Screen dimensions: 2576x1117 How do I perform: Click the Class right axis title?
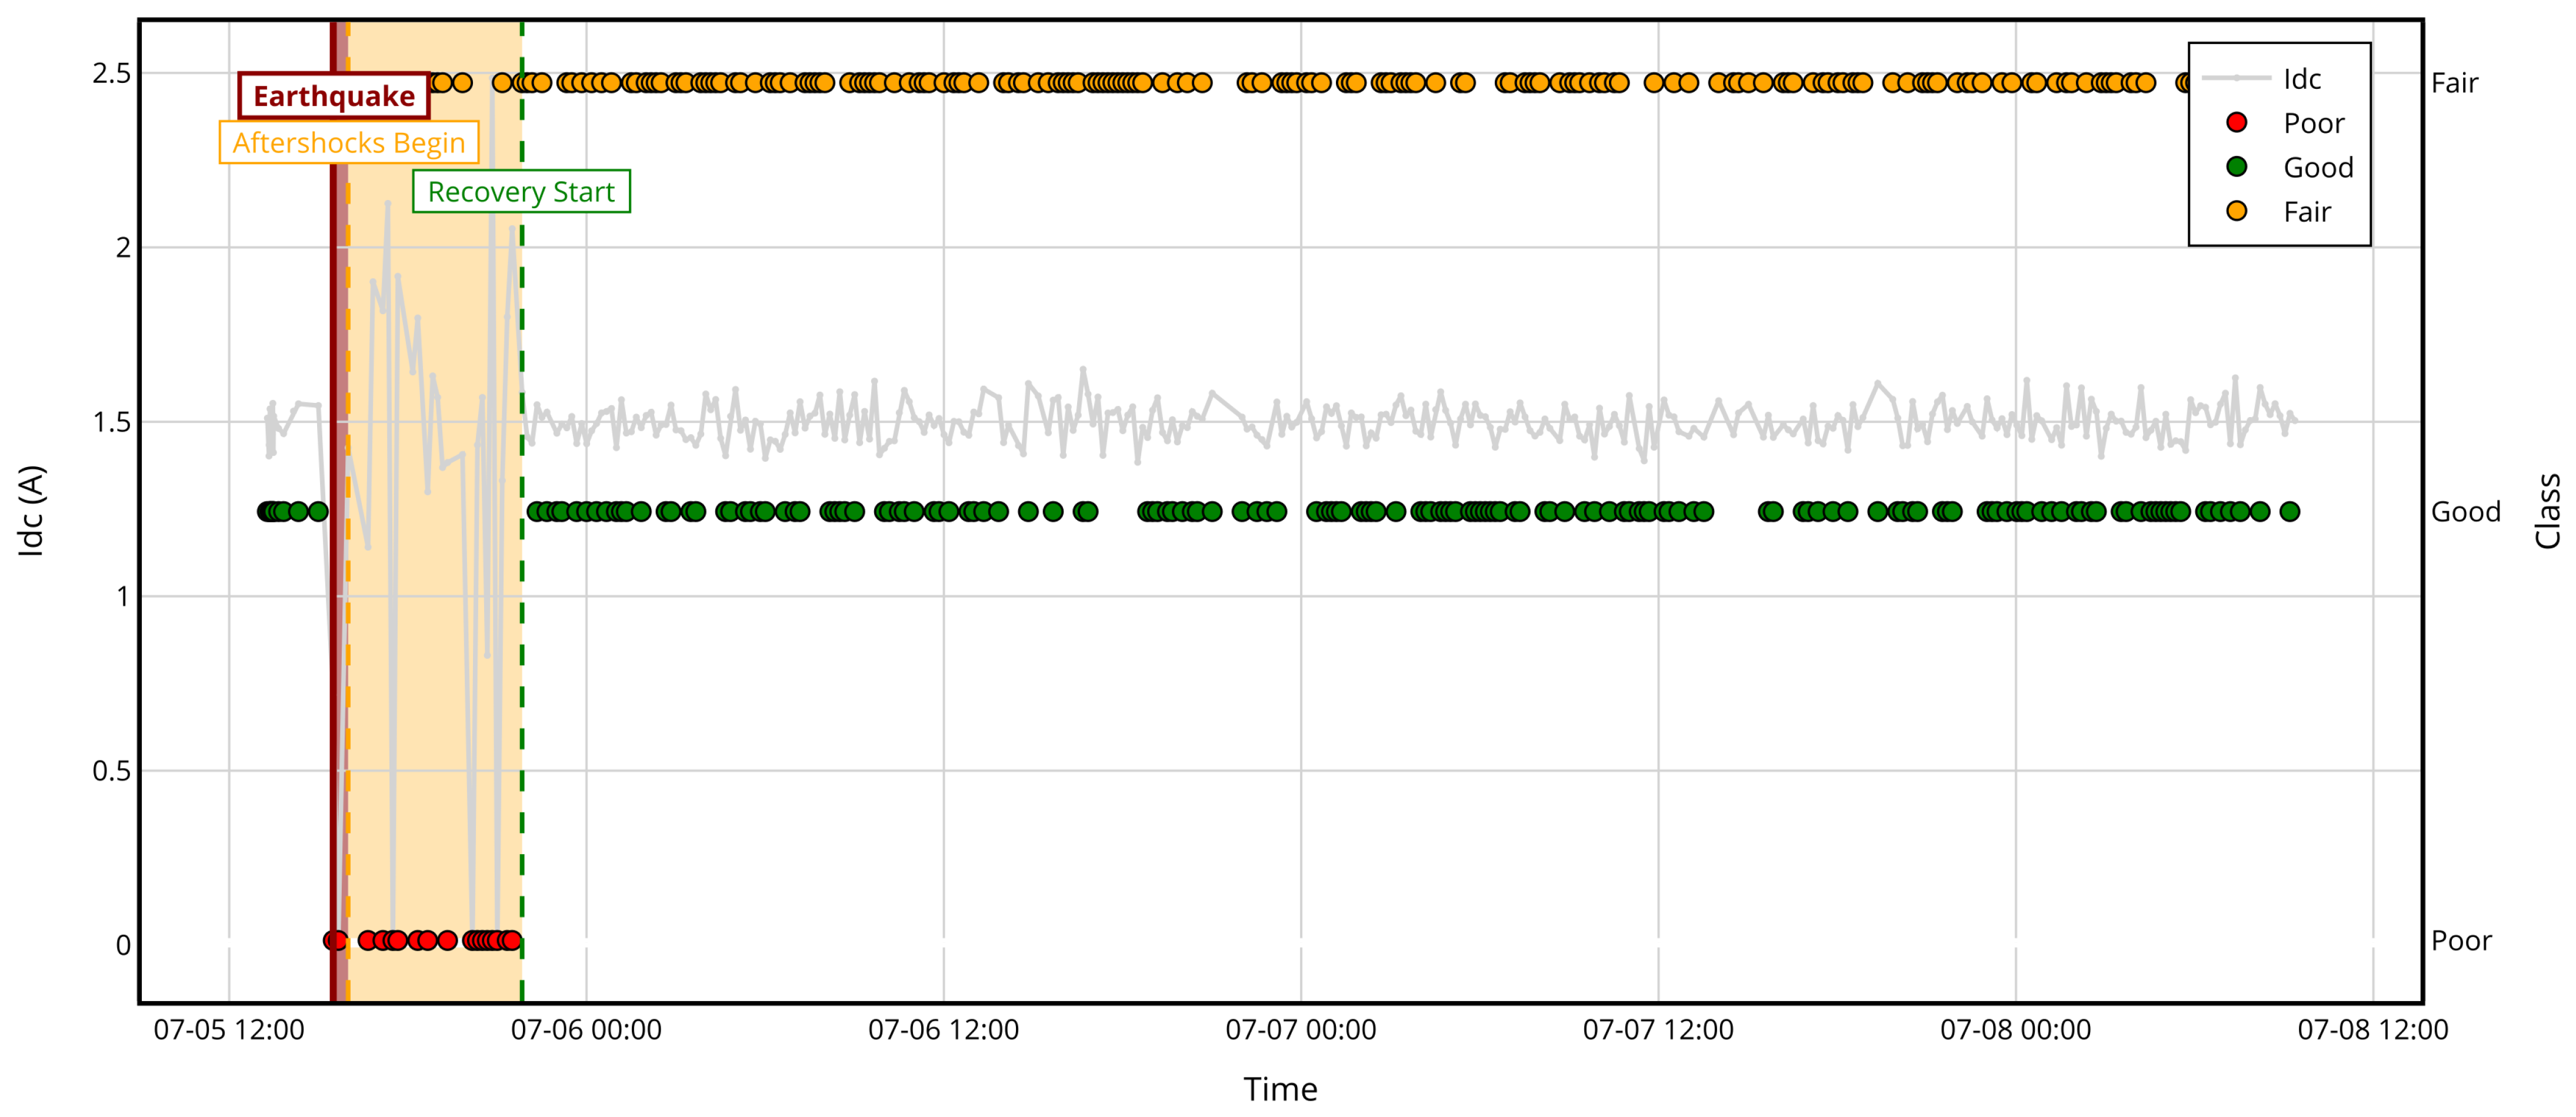click(x=2547, y=511)
